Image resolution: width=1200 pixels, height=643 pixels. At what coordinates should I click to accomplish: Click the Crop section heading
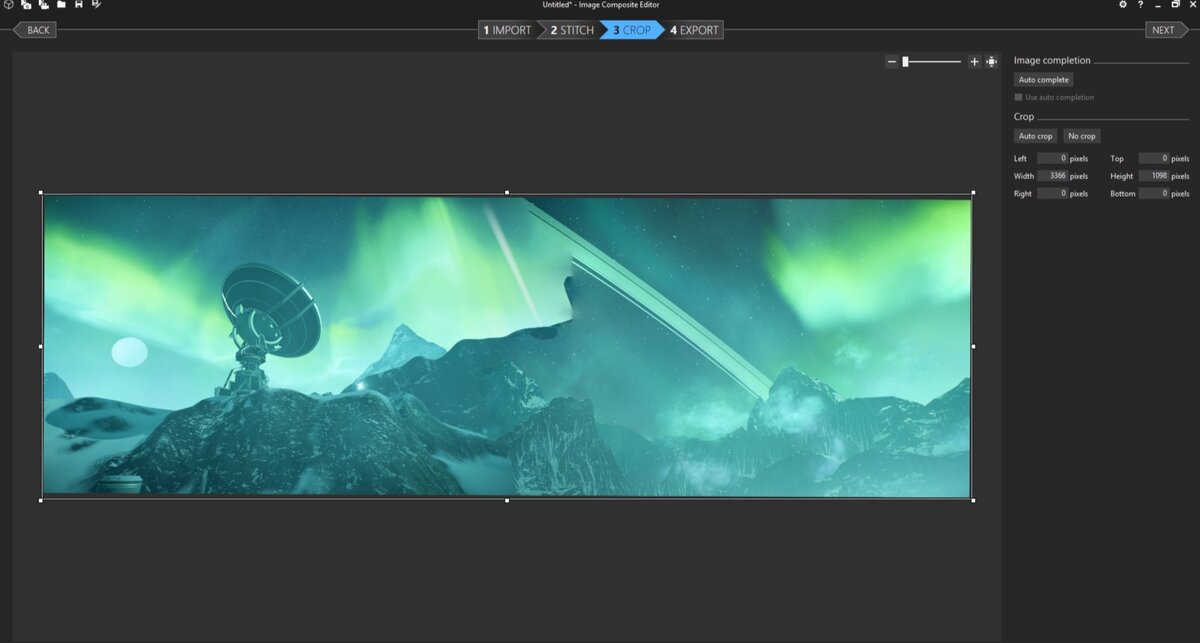pyautogui.click(x=1024, y=117)
